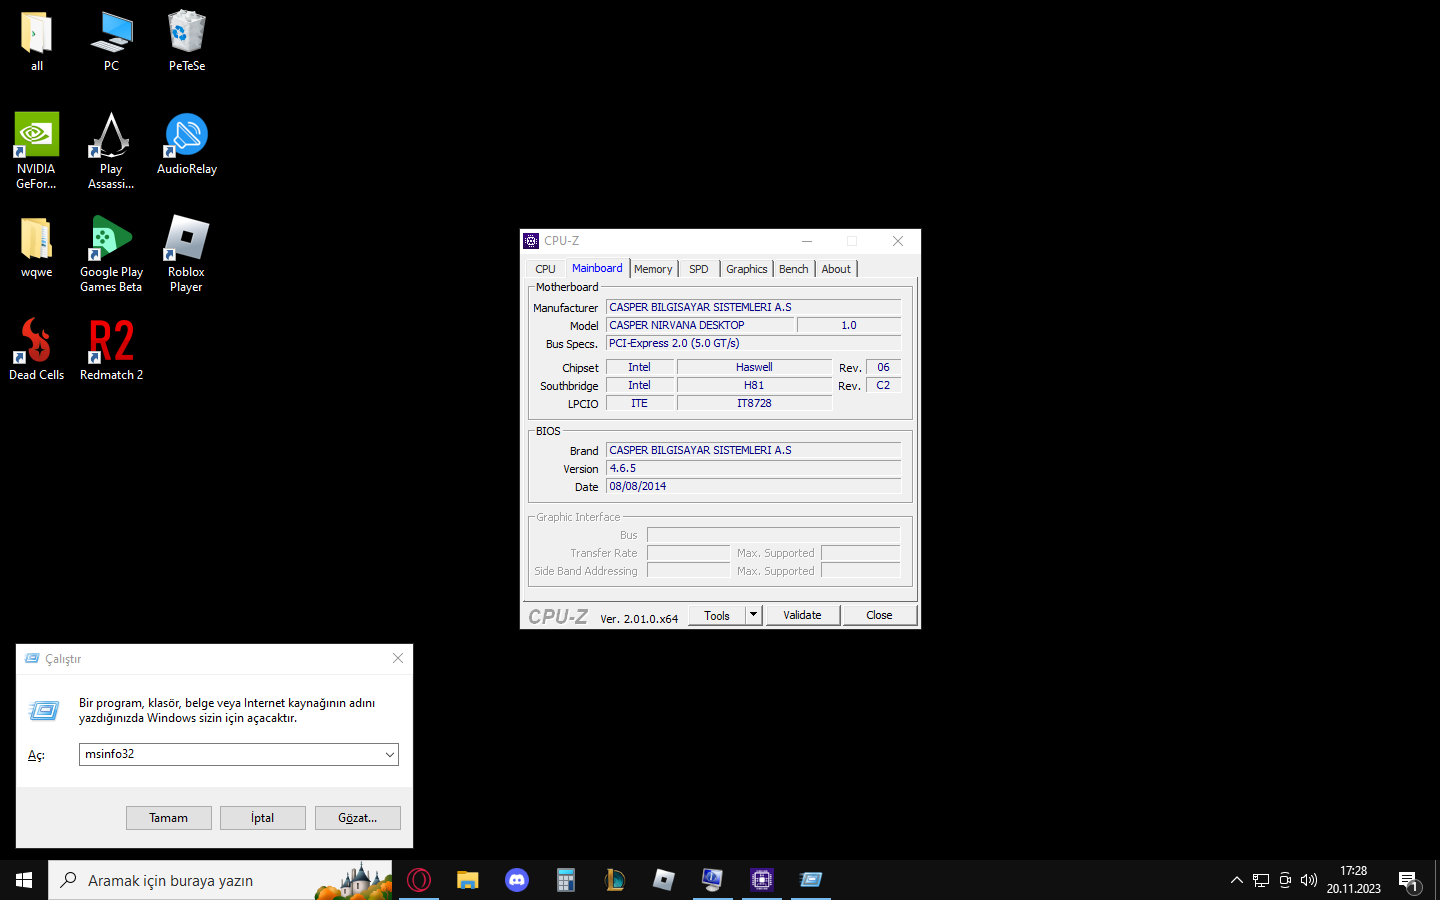Open network status in system tray

pos(1261,880)
